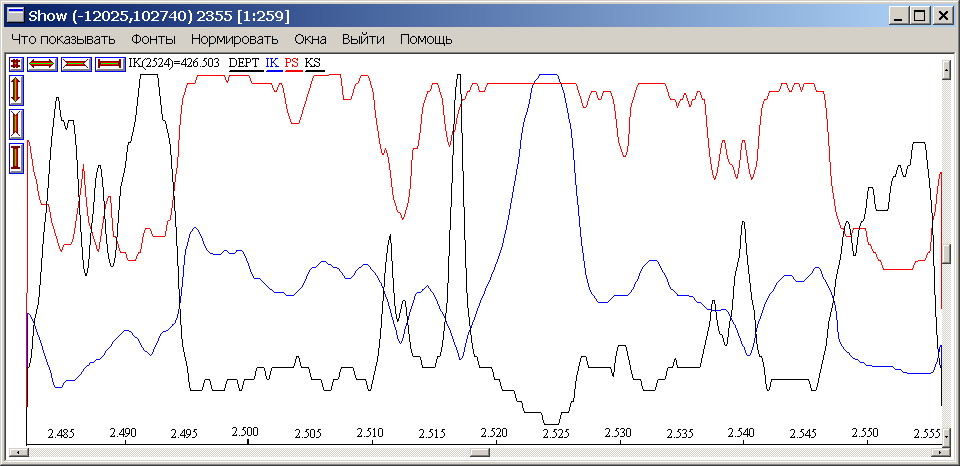The image size is (960, 466).
Task: Click the IK(2524)=426.503 readout text
Action: point(174,62)
